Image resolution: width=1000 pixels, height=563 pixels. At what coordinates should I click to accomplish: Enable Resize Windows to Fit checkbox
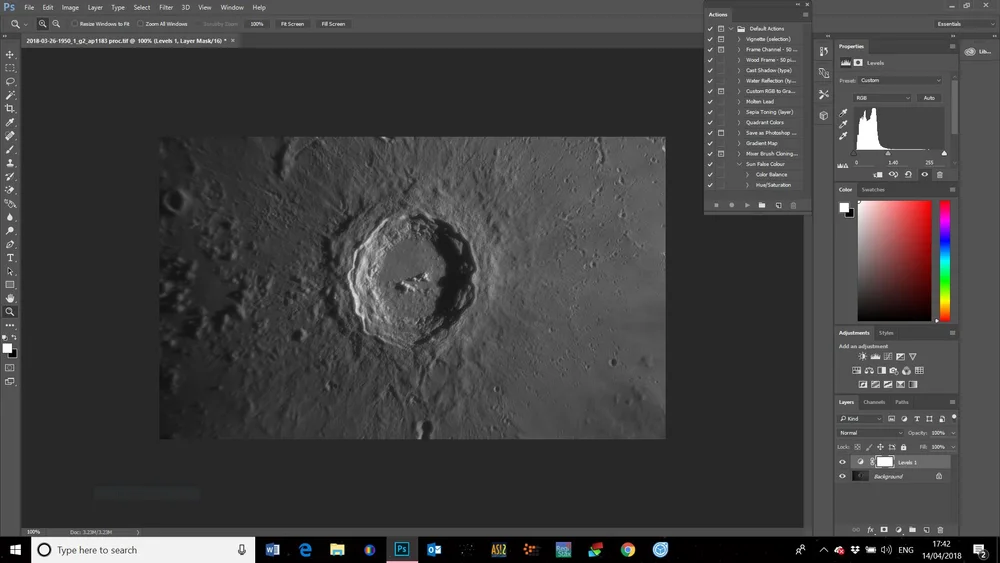75,24
